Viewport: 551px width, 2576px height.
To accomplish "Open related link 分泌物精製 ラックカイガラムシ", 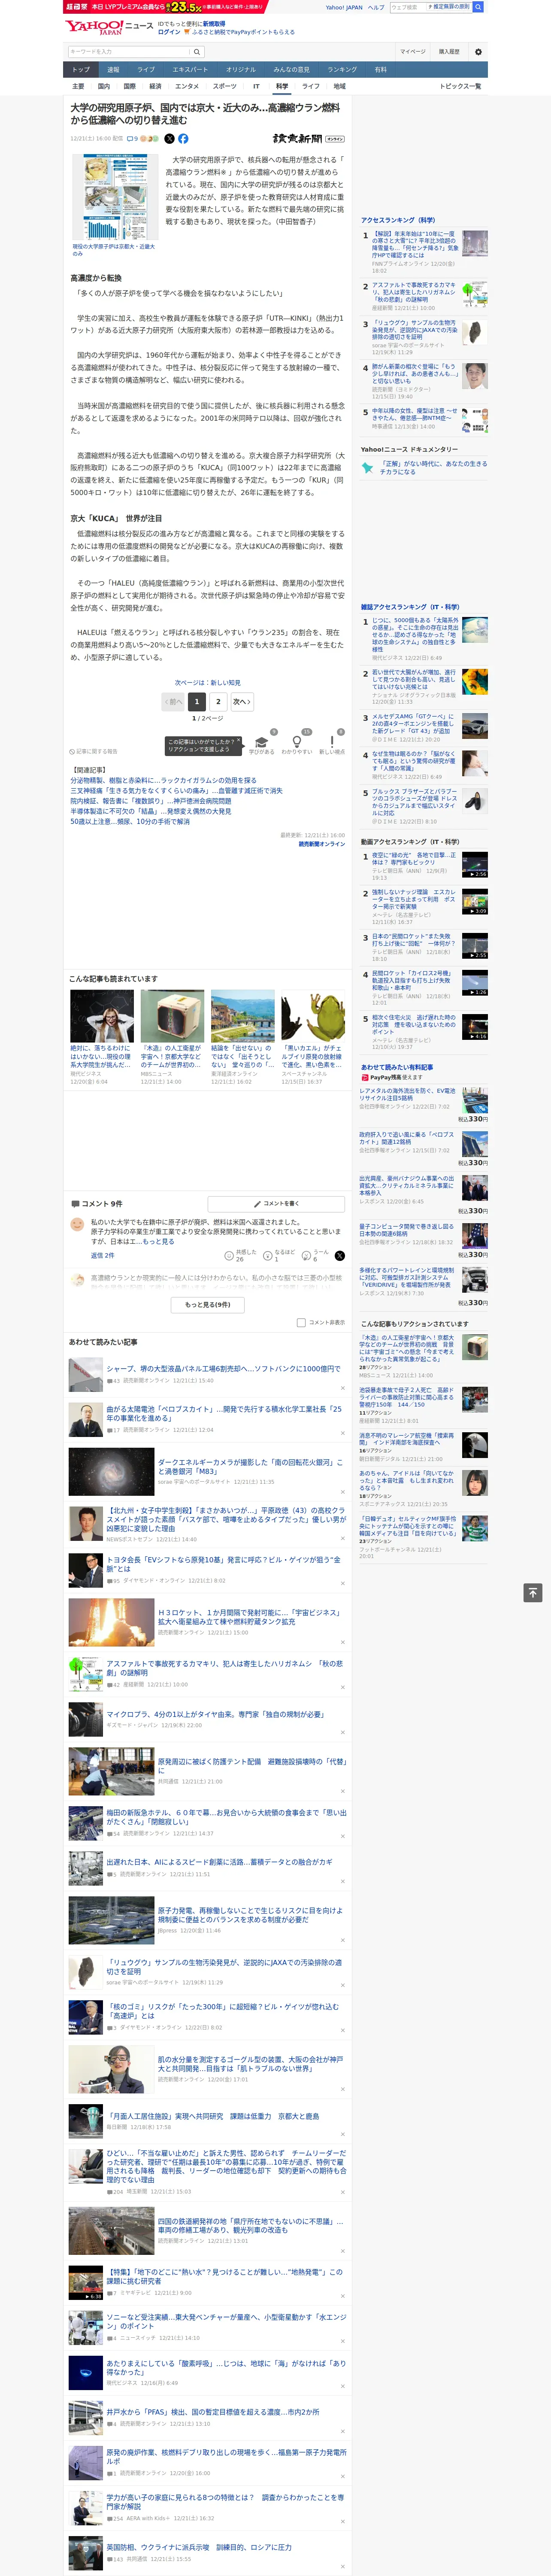I will pyautogui.click(x=163, y=780).
